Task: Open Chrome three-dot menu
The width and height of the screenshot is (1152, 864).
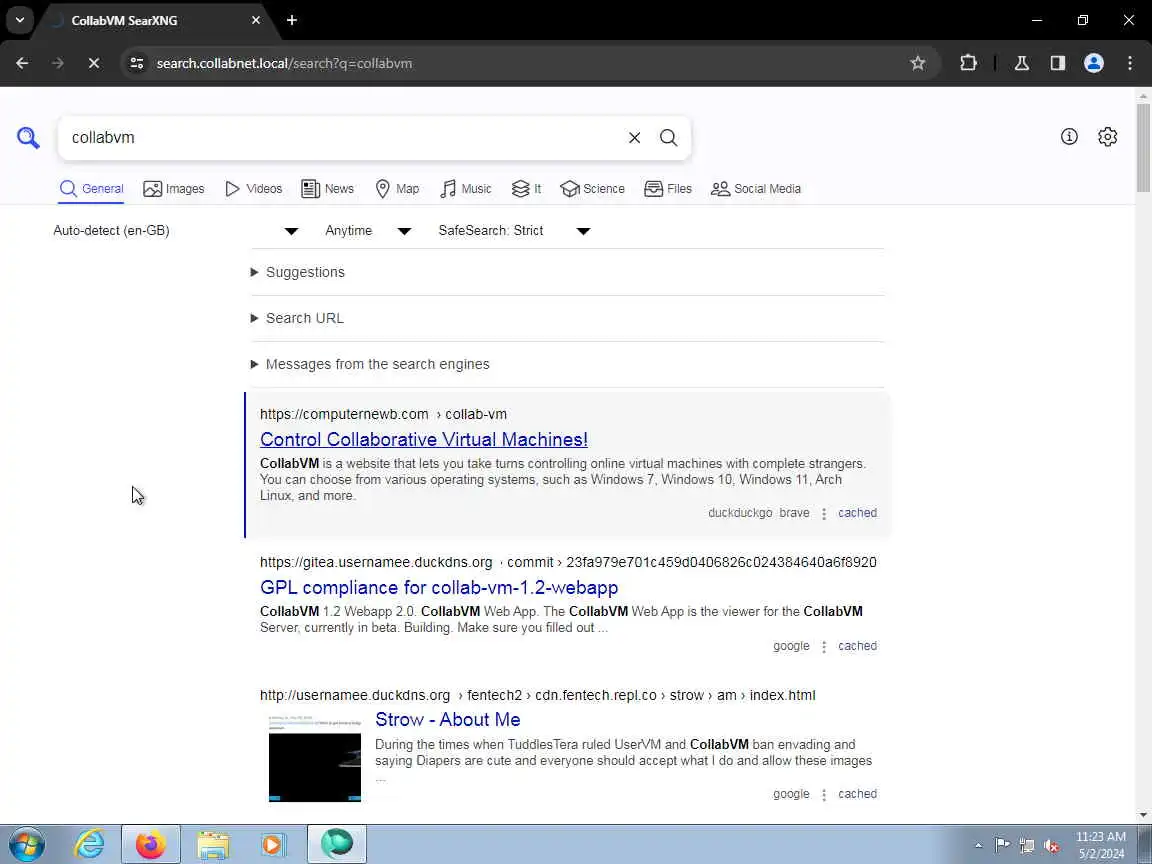Action: tap(1129, 63)
